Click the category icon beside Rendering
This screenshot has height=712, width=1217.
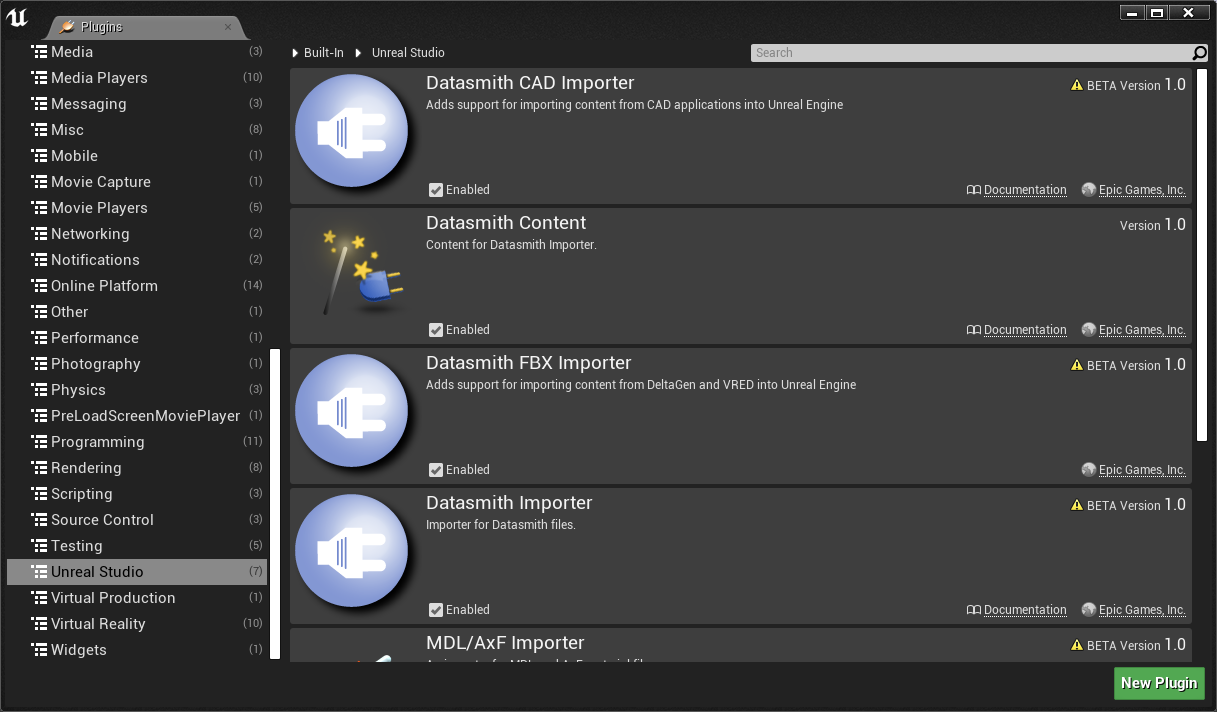click(39, 468)
